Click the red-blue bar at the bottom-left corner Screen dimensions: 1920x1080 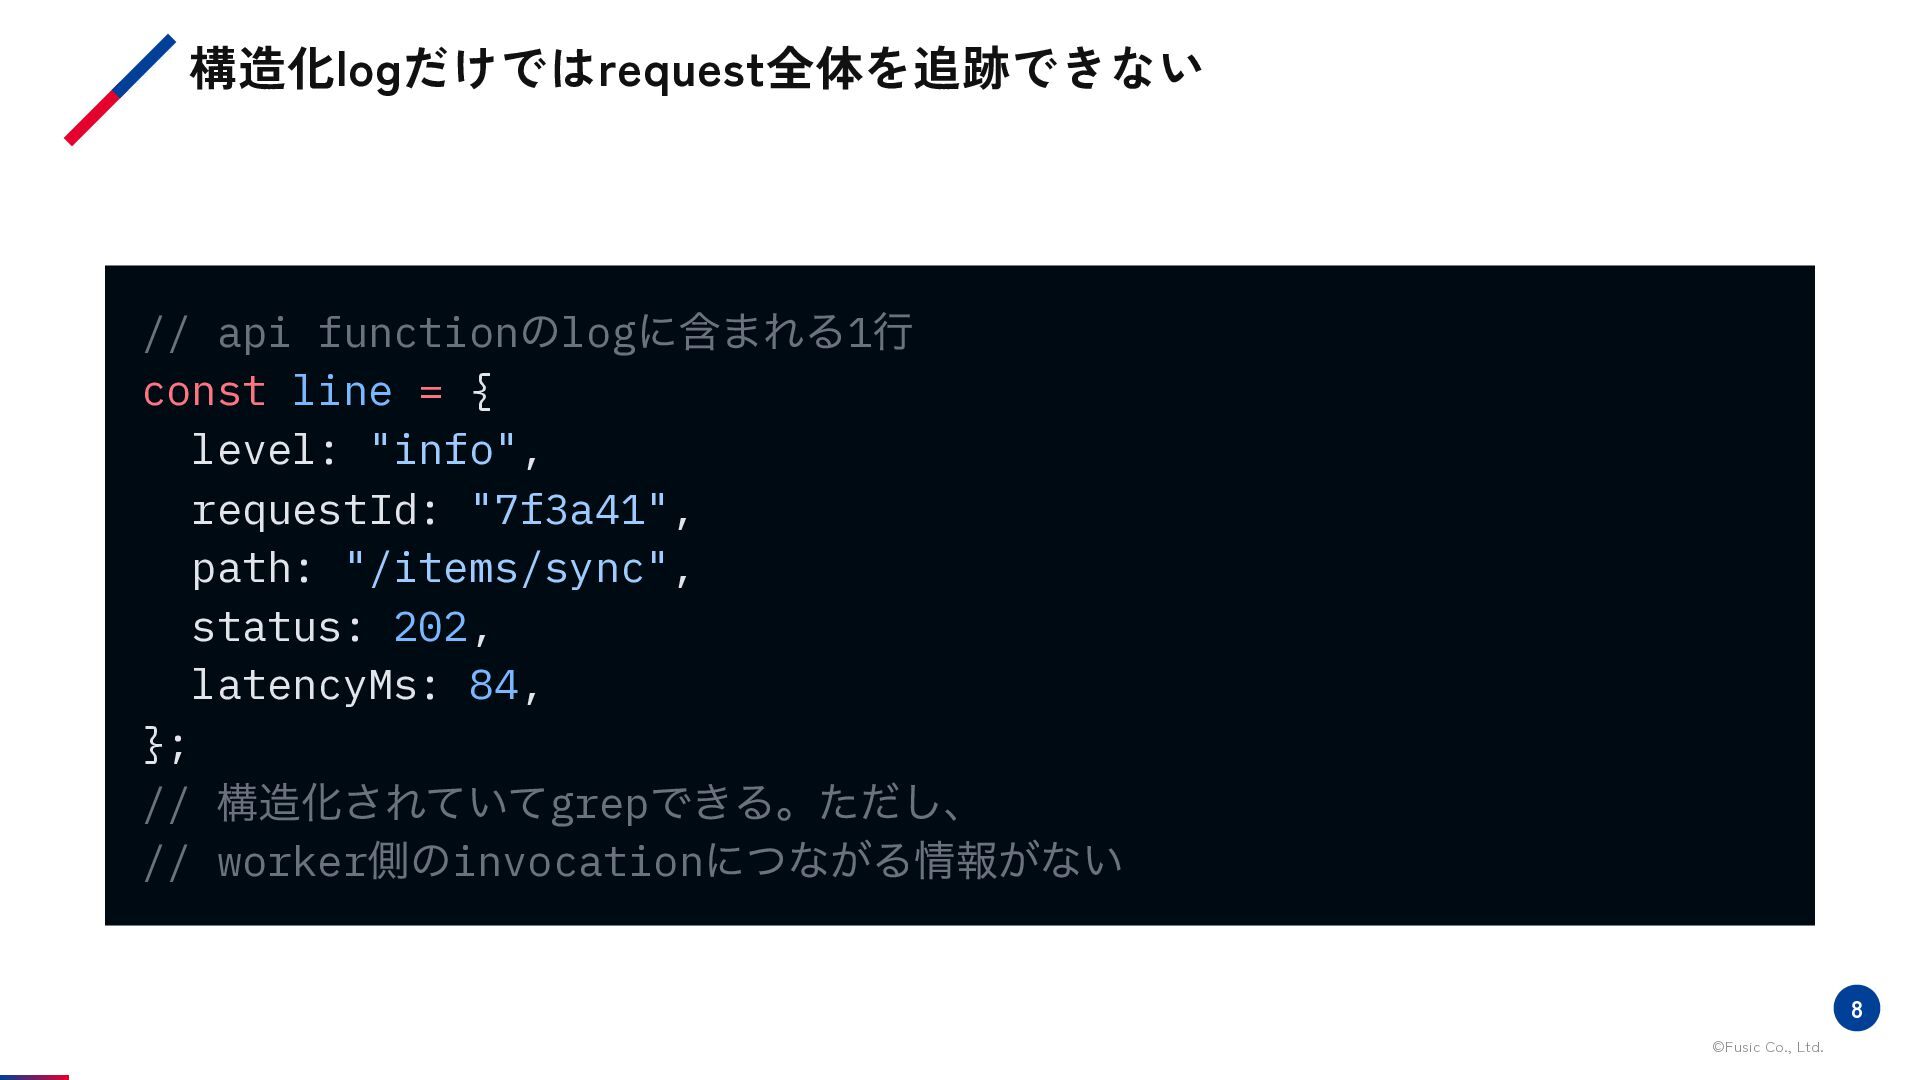[34, 1077]
